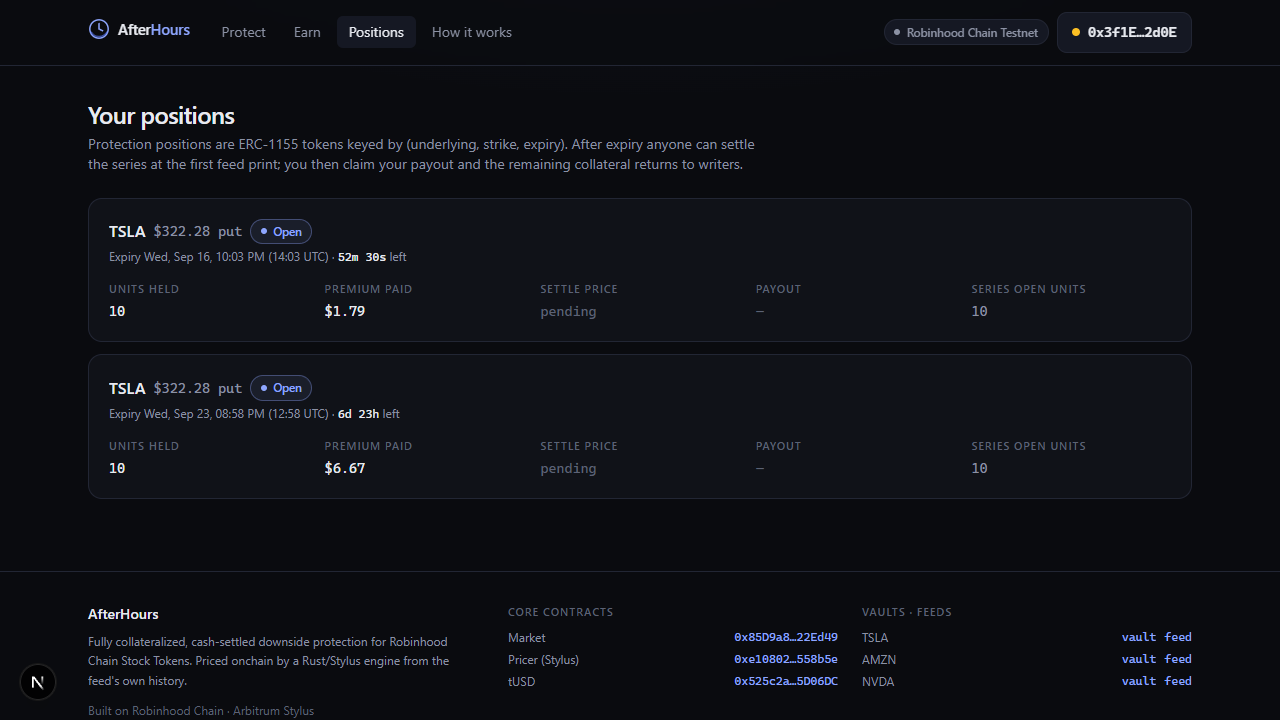Open Pricer (Stylus) address 0xe10802…558b5e

click(786, 659)
